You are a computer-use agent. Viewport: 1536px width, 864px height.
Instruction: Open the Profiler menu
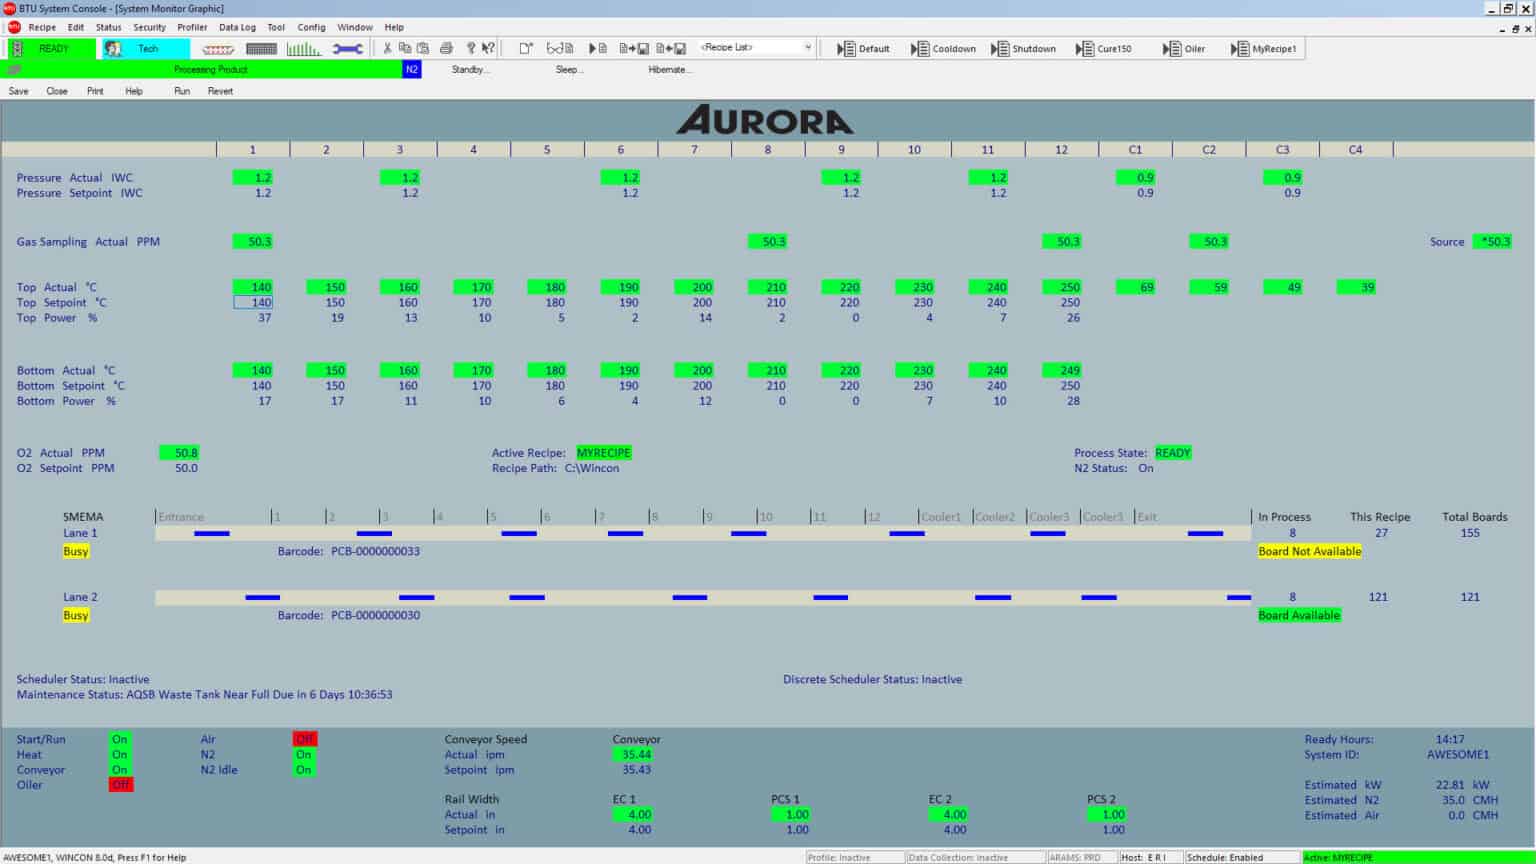(x=192, y=27)
